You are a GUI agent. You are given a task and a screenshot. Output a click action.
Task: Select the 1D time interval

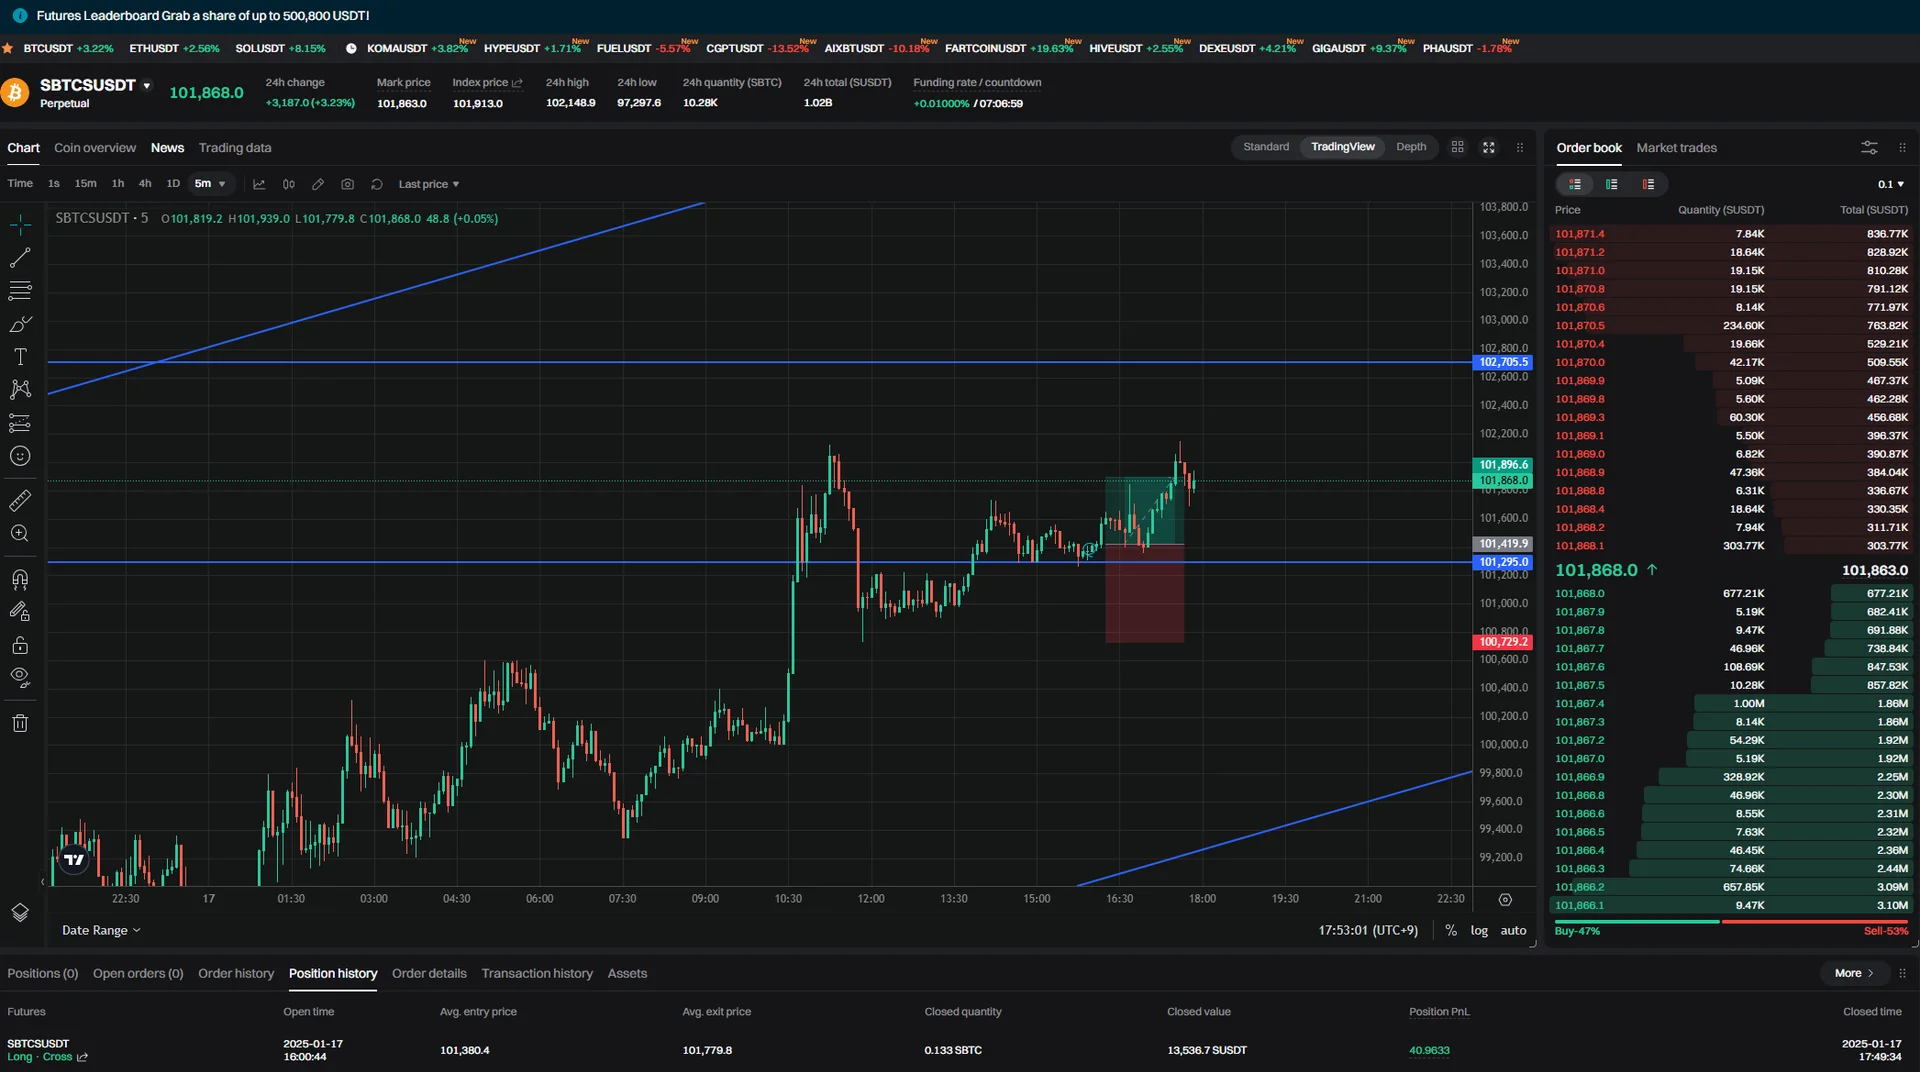tap(173, 184)
